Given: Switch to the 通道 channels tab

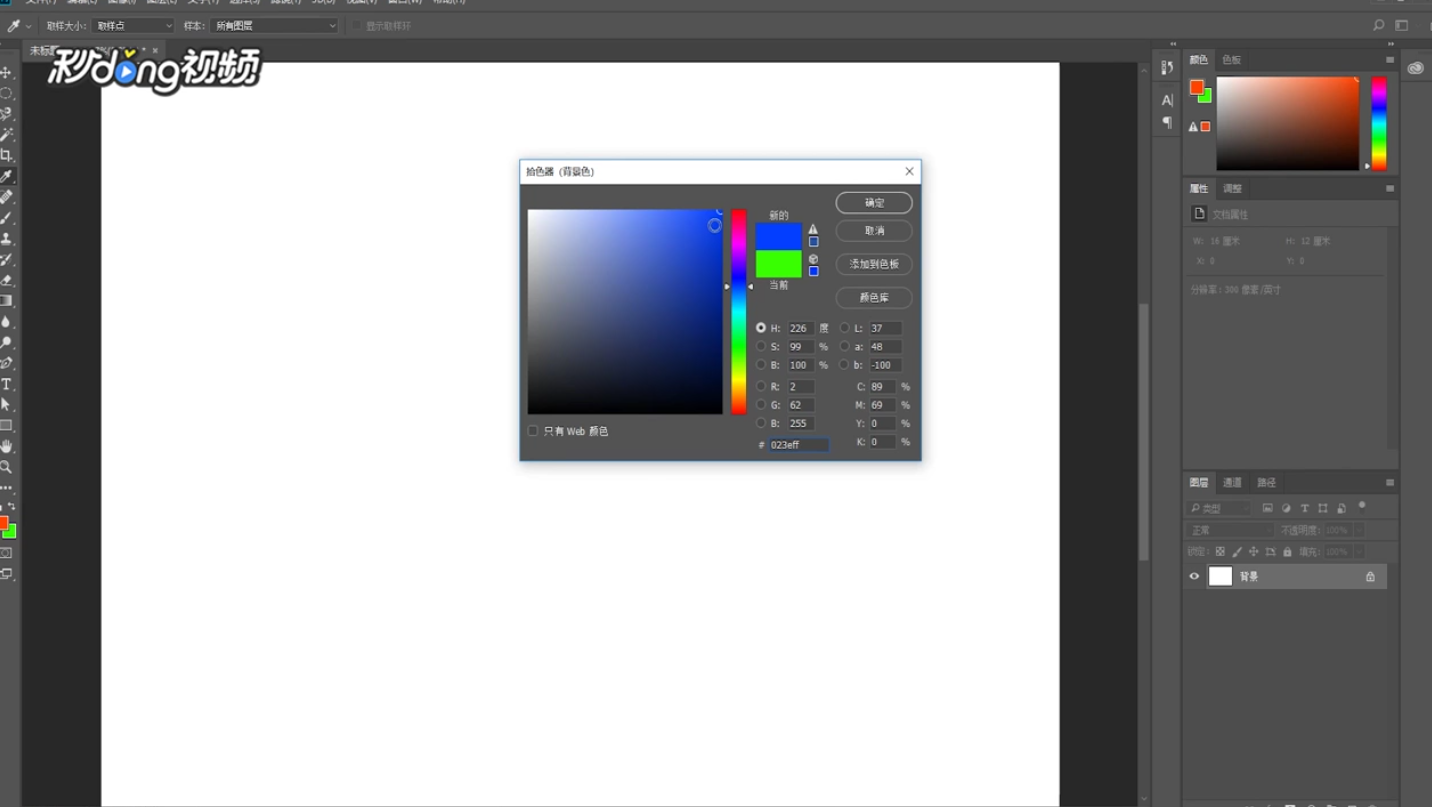Looking at the screenshot, I should 1232,482.
